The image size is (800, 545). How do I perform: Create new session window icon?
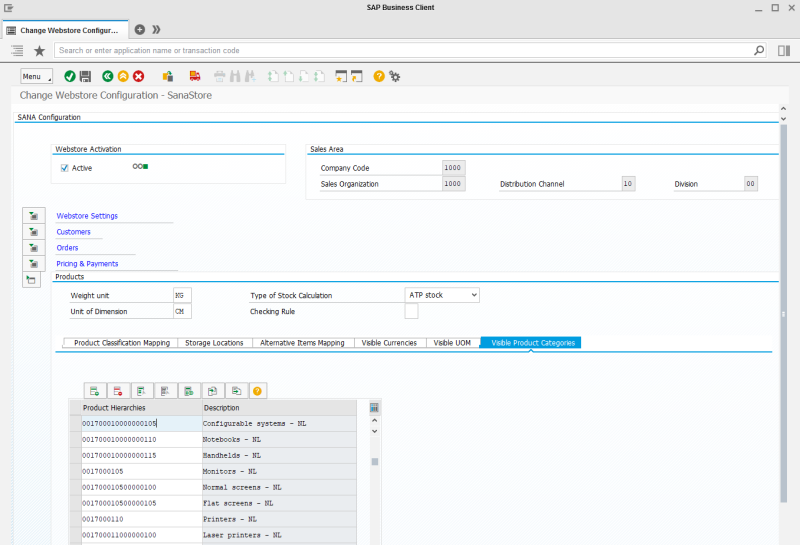click(x=341, y=77)
